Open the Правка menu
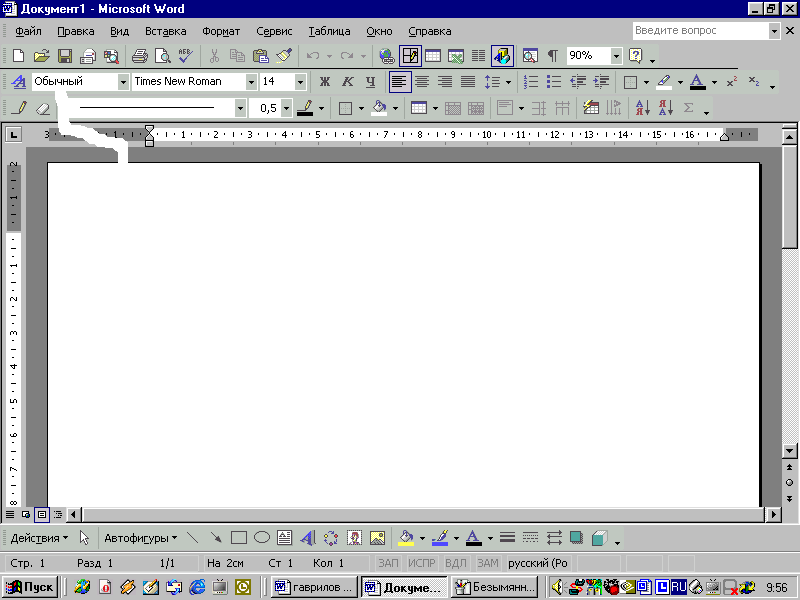Screen dimensions: 800x600 pyautogui.click(x=76, y=31)
